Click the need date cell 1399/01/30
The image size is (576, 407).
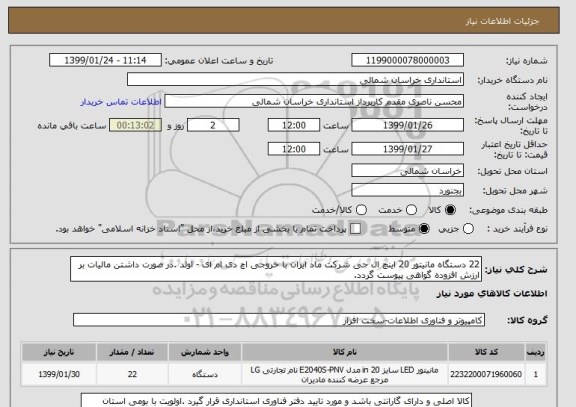click(59, 374)
